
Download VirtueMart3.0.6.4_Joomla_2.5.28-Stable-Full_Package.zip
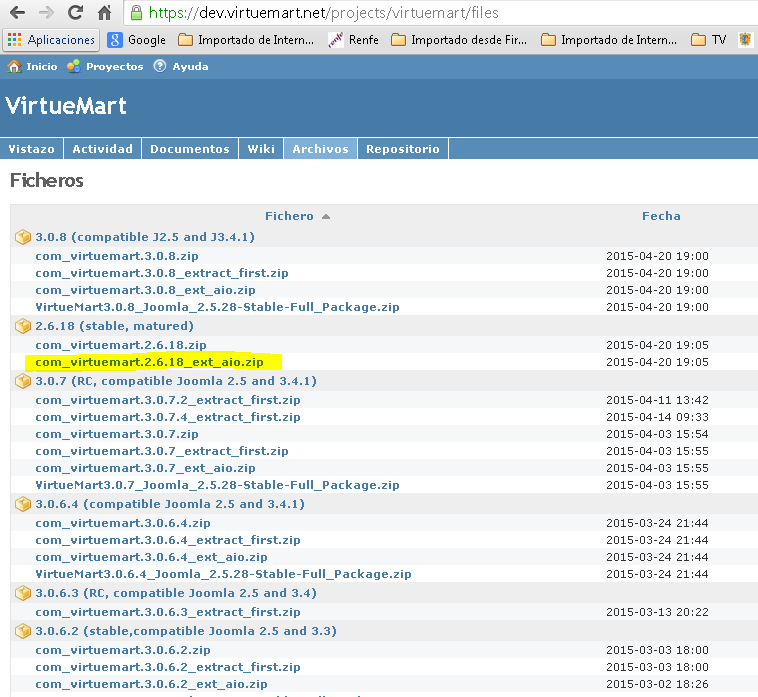coord(223,574)
